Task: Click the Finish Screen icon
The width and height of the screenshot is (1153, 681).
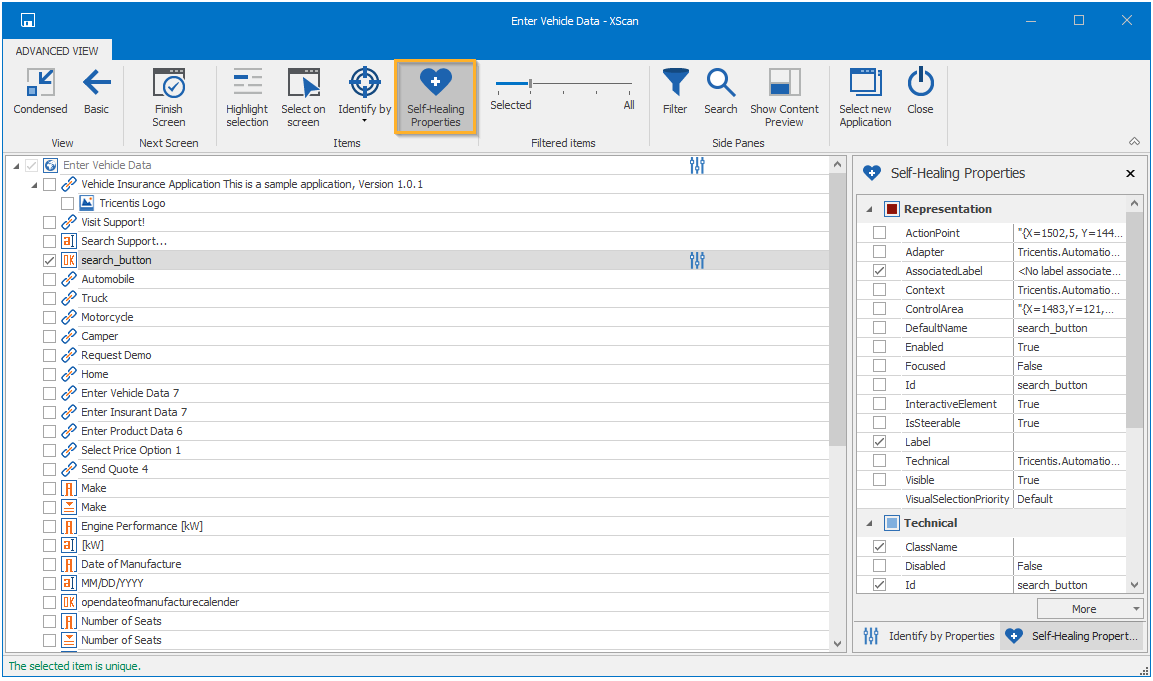Action: coord(168,83)
